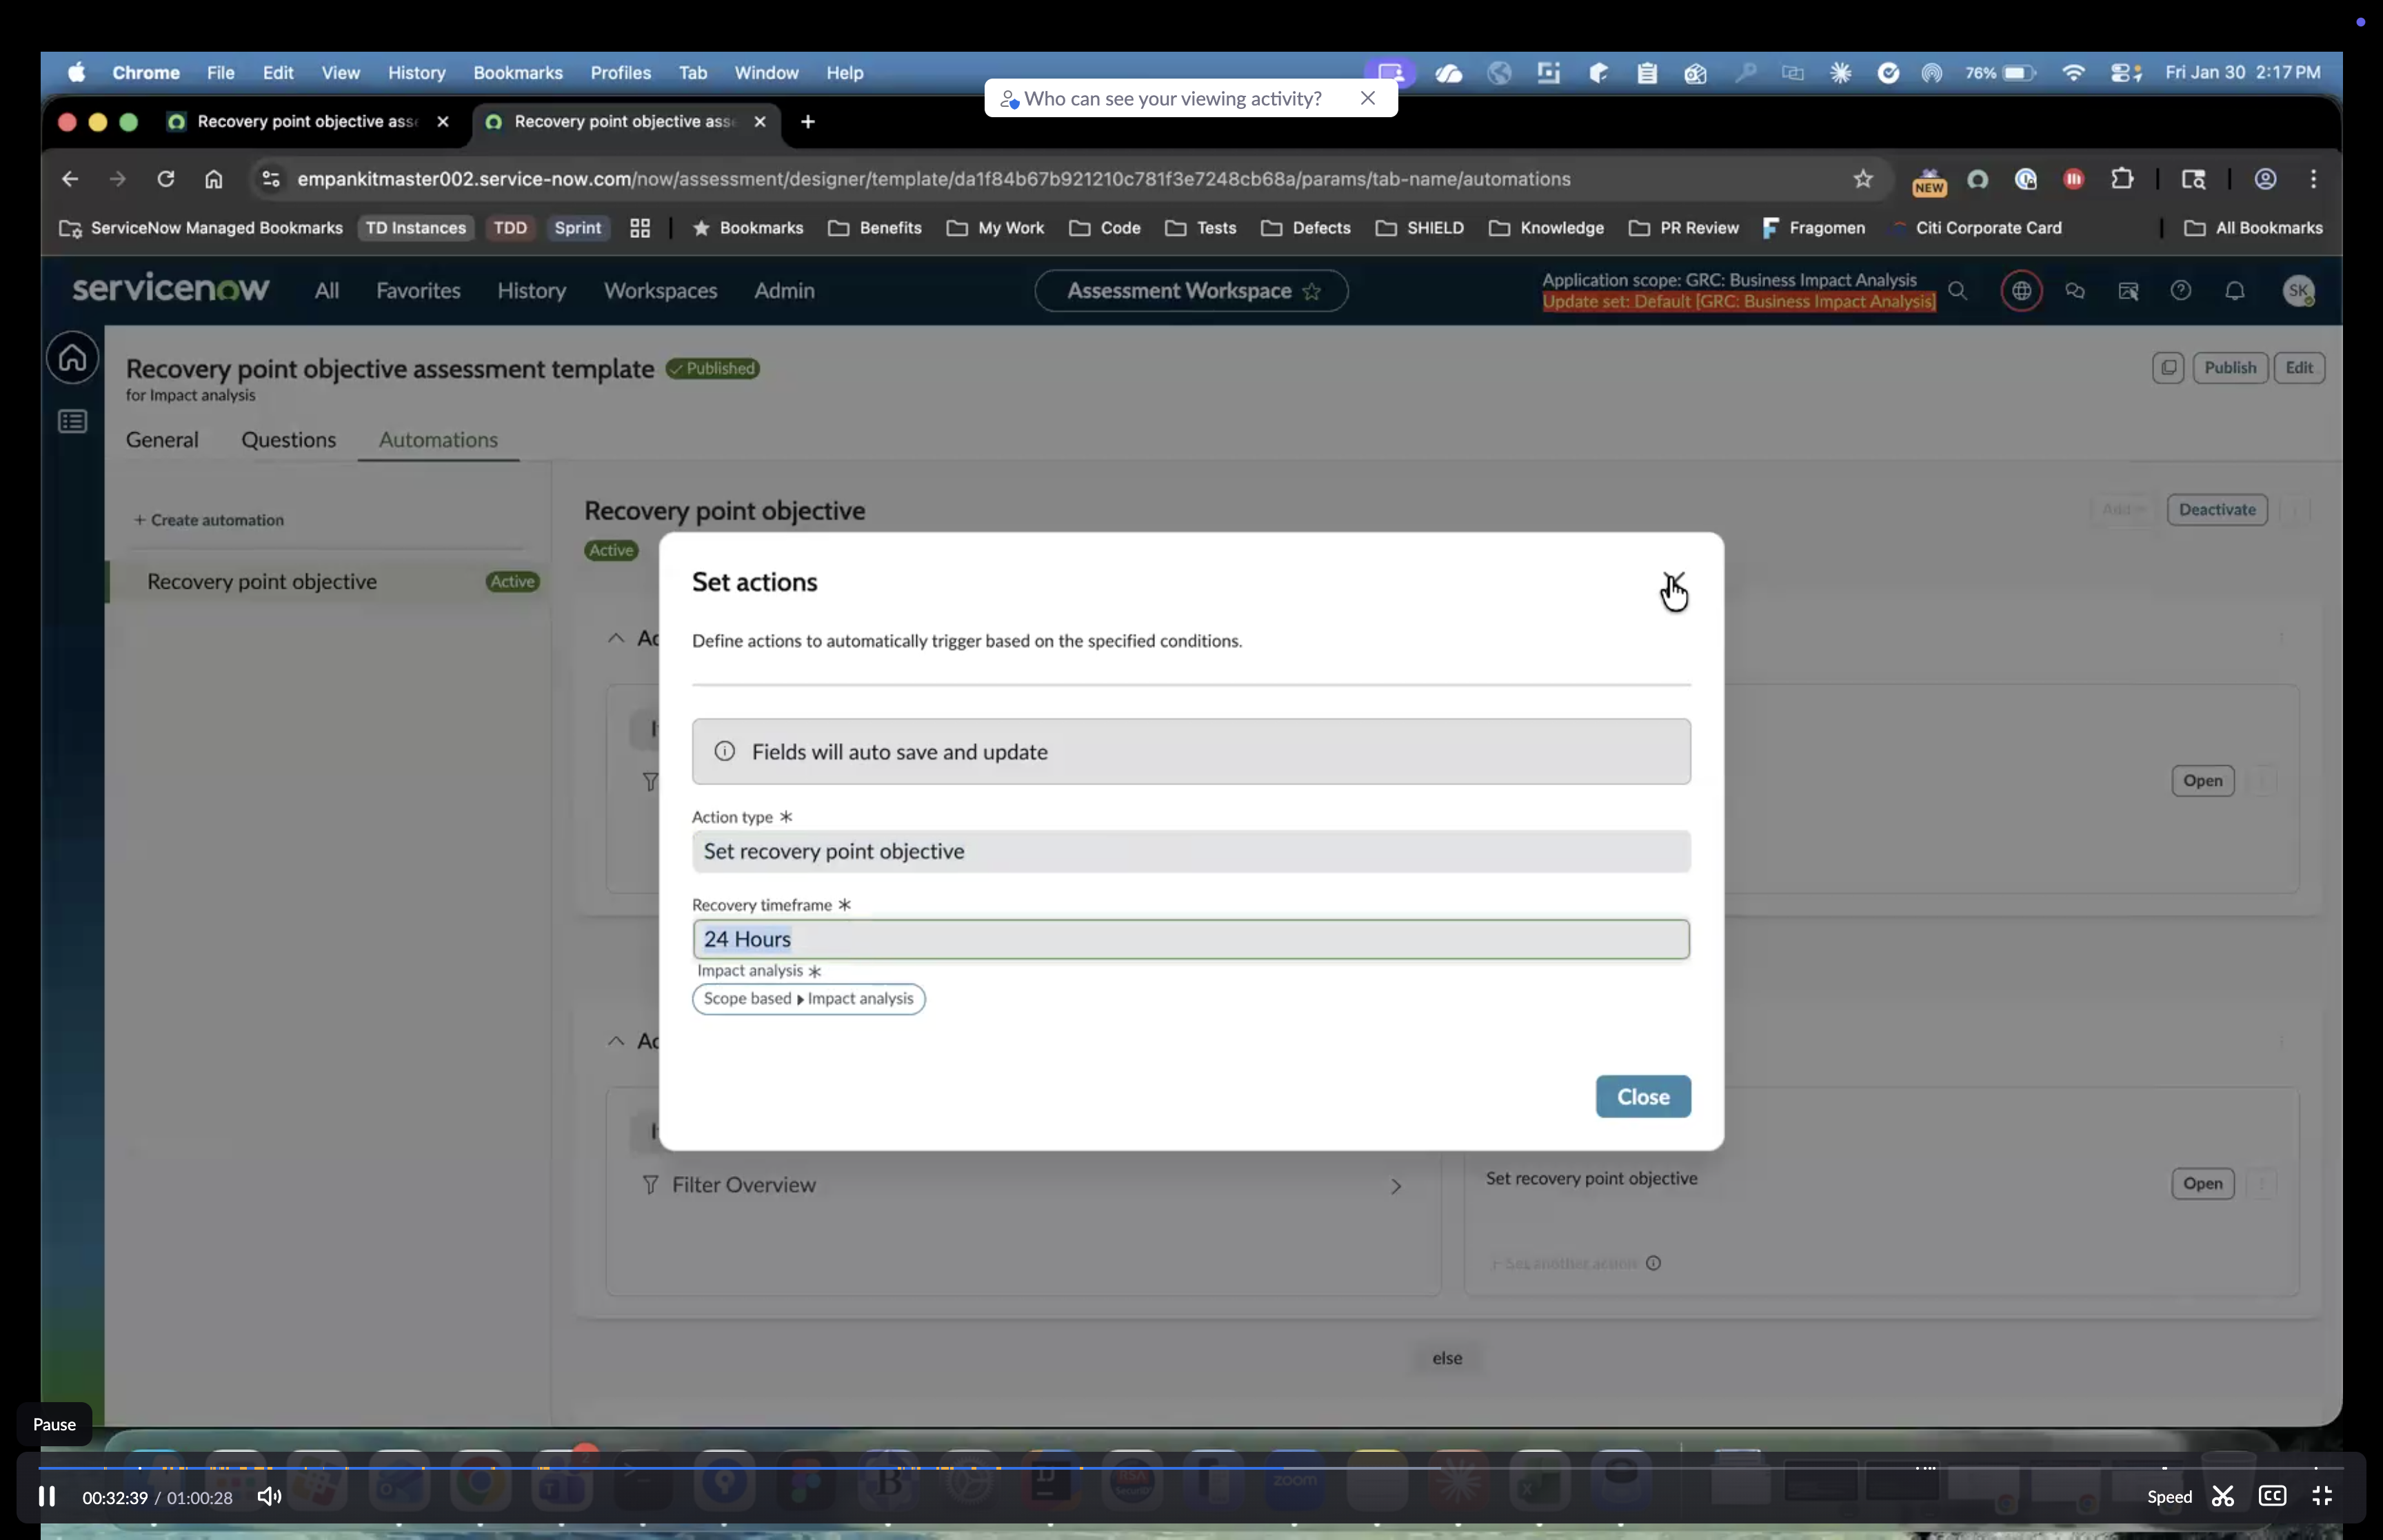
Task: Select Scope based Impact analysis pill
Action: (x=808, y=998)
